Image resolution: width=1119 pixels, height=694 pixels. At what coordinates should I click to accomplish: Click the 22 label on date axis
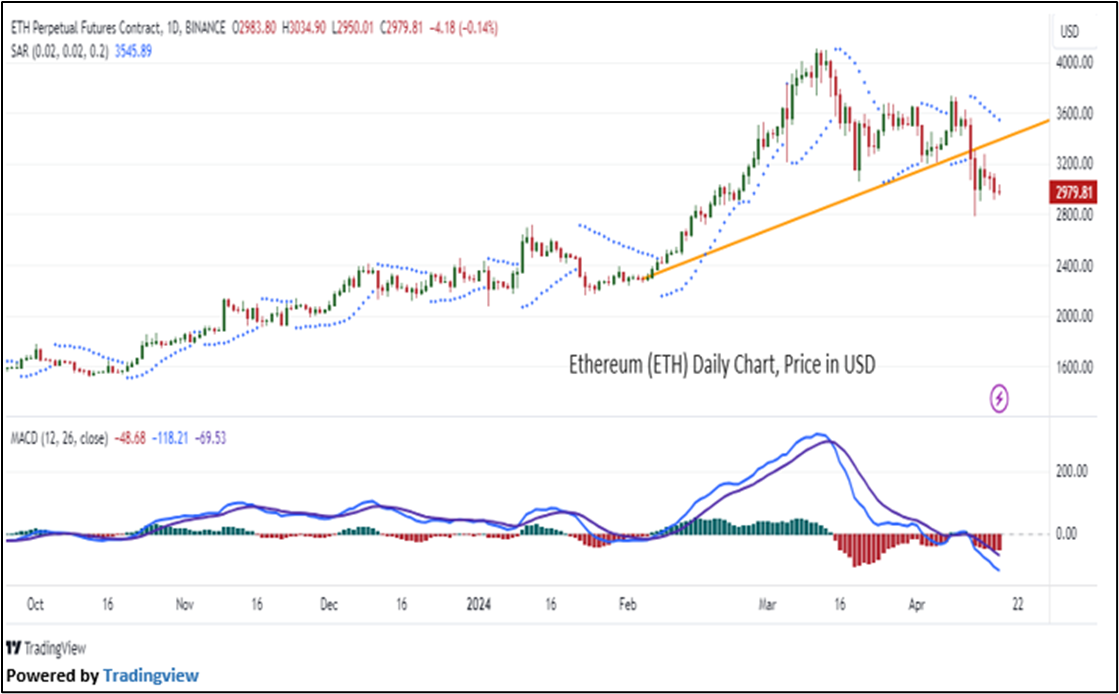point(1018,605)
